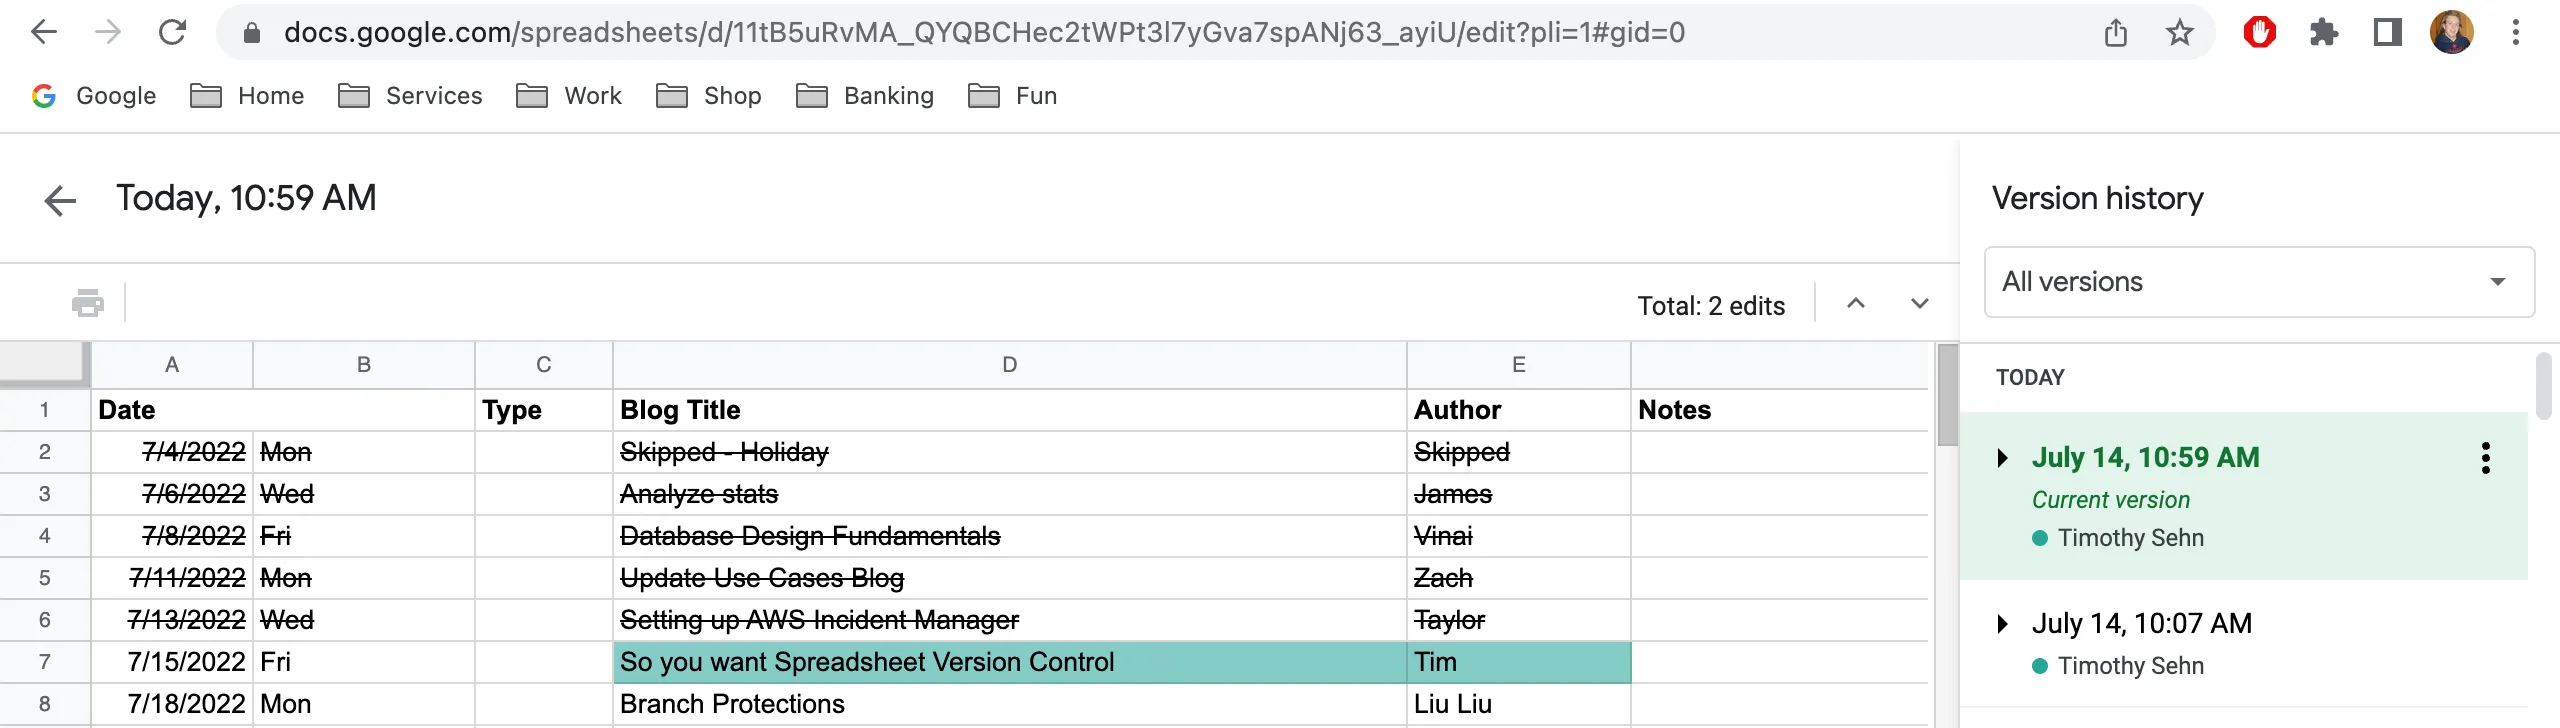Open Chrome's three-dot customize menu

[2514, 32]
